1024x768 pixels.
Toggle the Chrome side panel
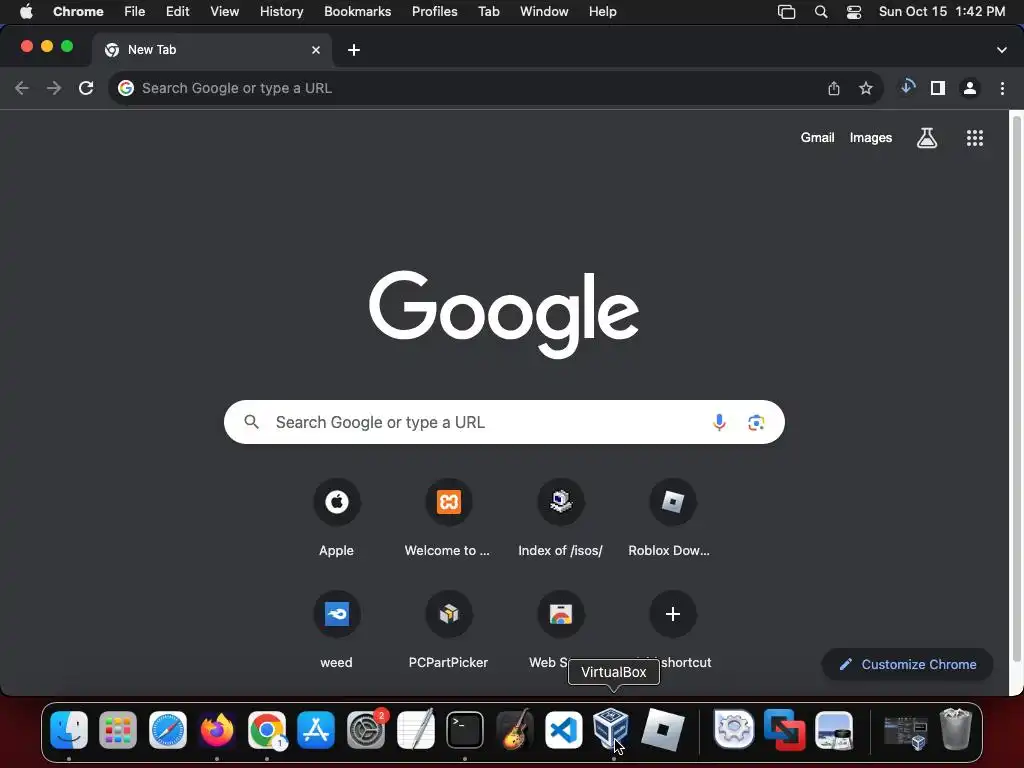[938, 88]
